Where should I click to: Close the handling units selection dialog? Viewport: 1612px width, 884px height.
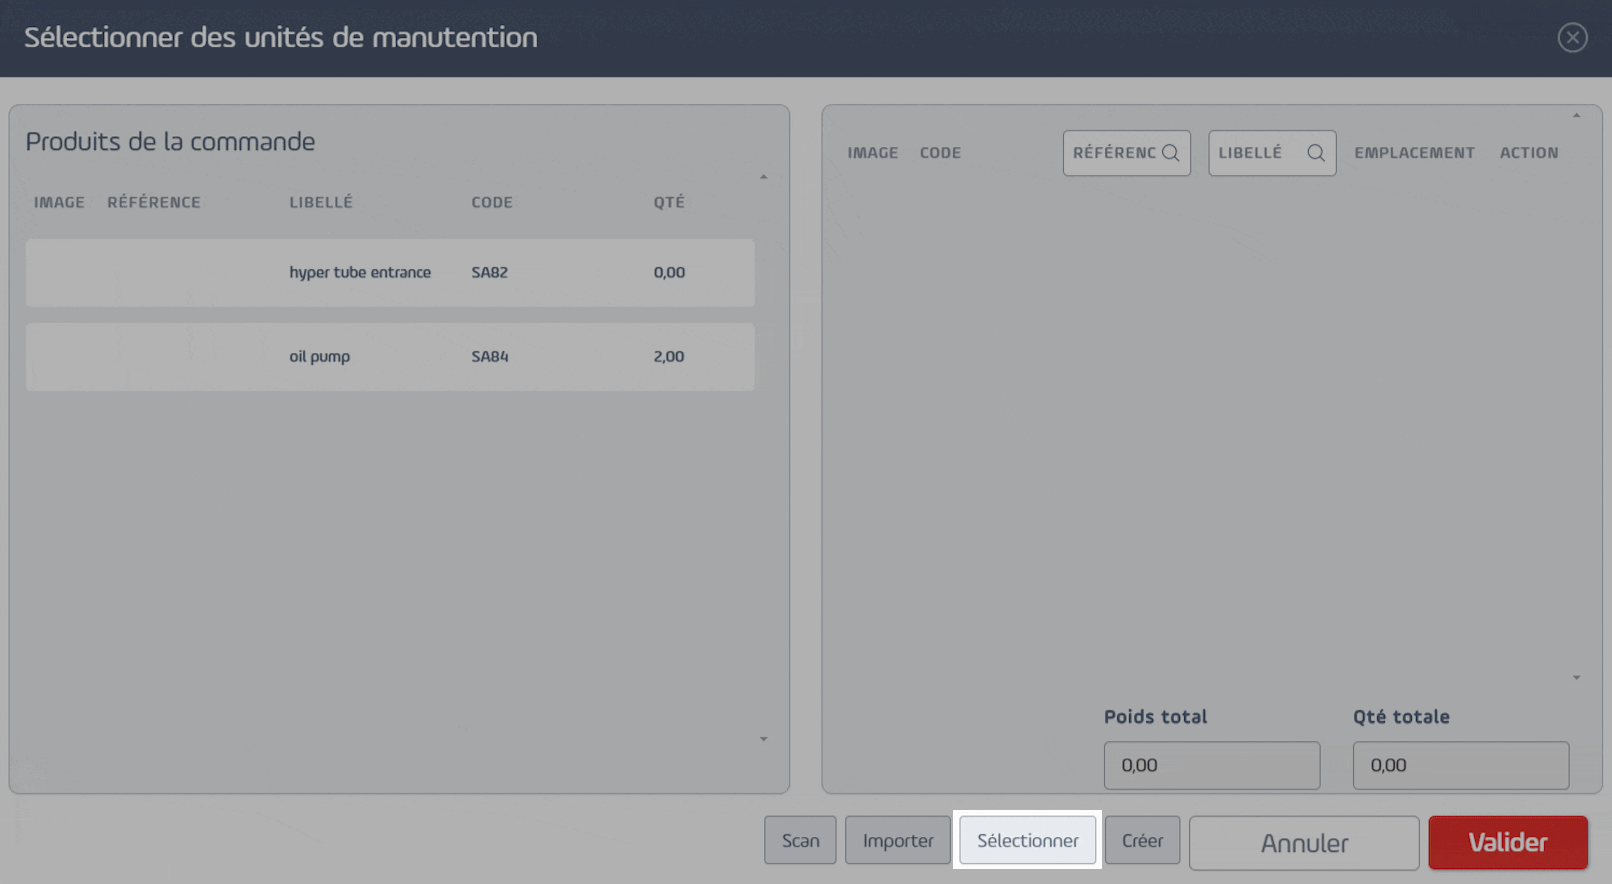click(x=1572, y=38)
